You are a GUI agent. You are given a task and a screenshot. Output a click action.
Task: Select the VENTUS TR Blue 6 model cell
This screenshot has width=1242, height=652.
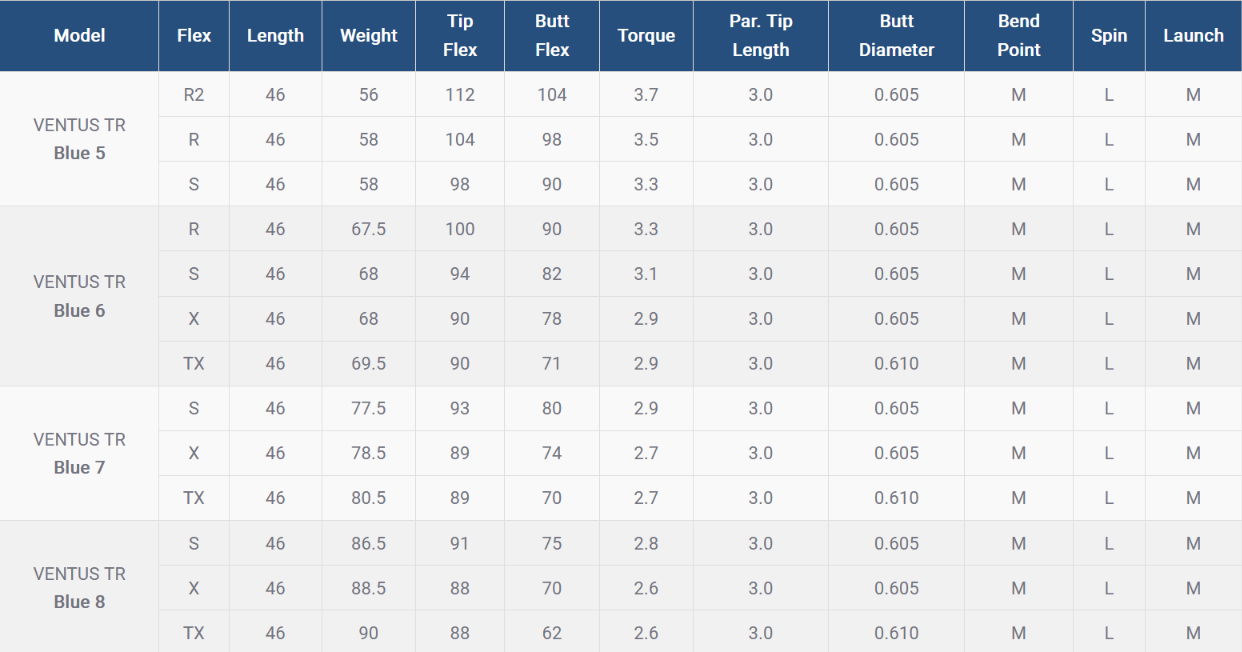(79, 296)
